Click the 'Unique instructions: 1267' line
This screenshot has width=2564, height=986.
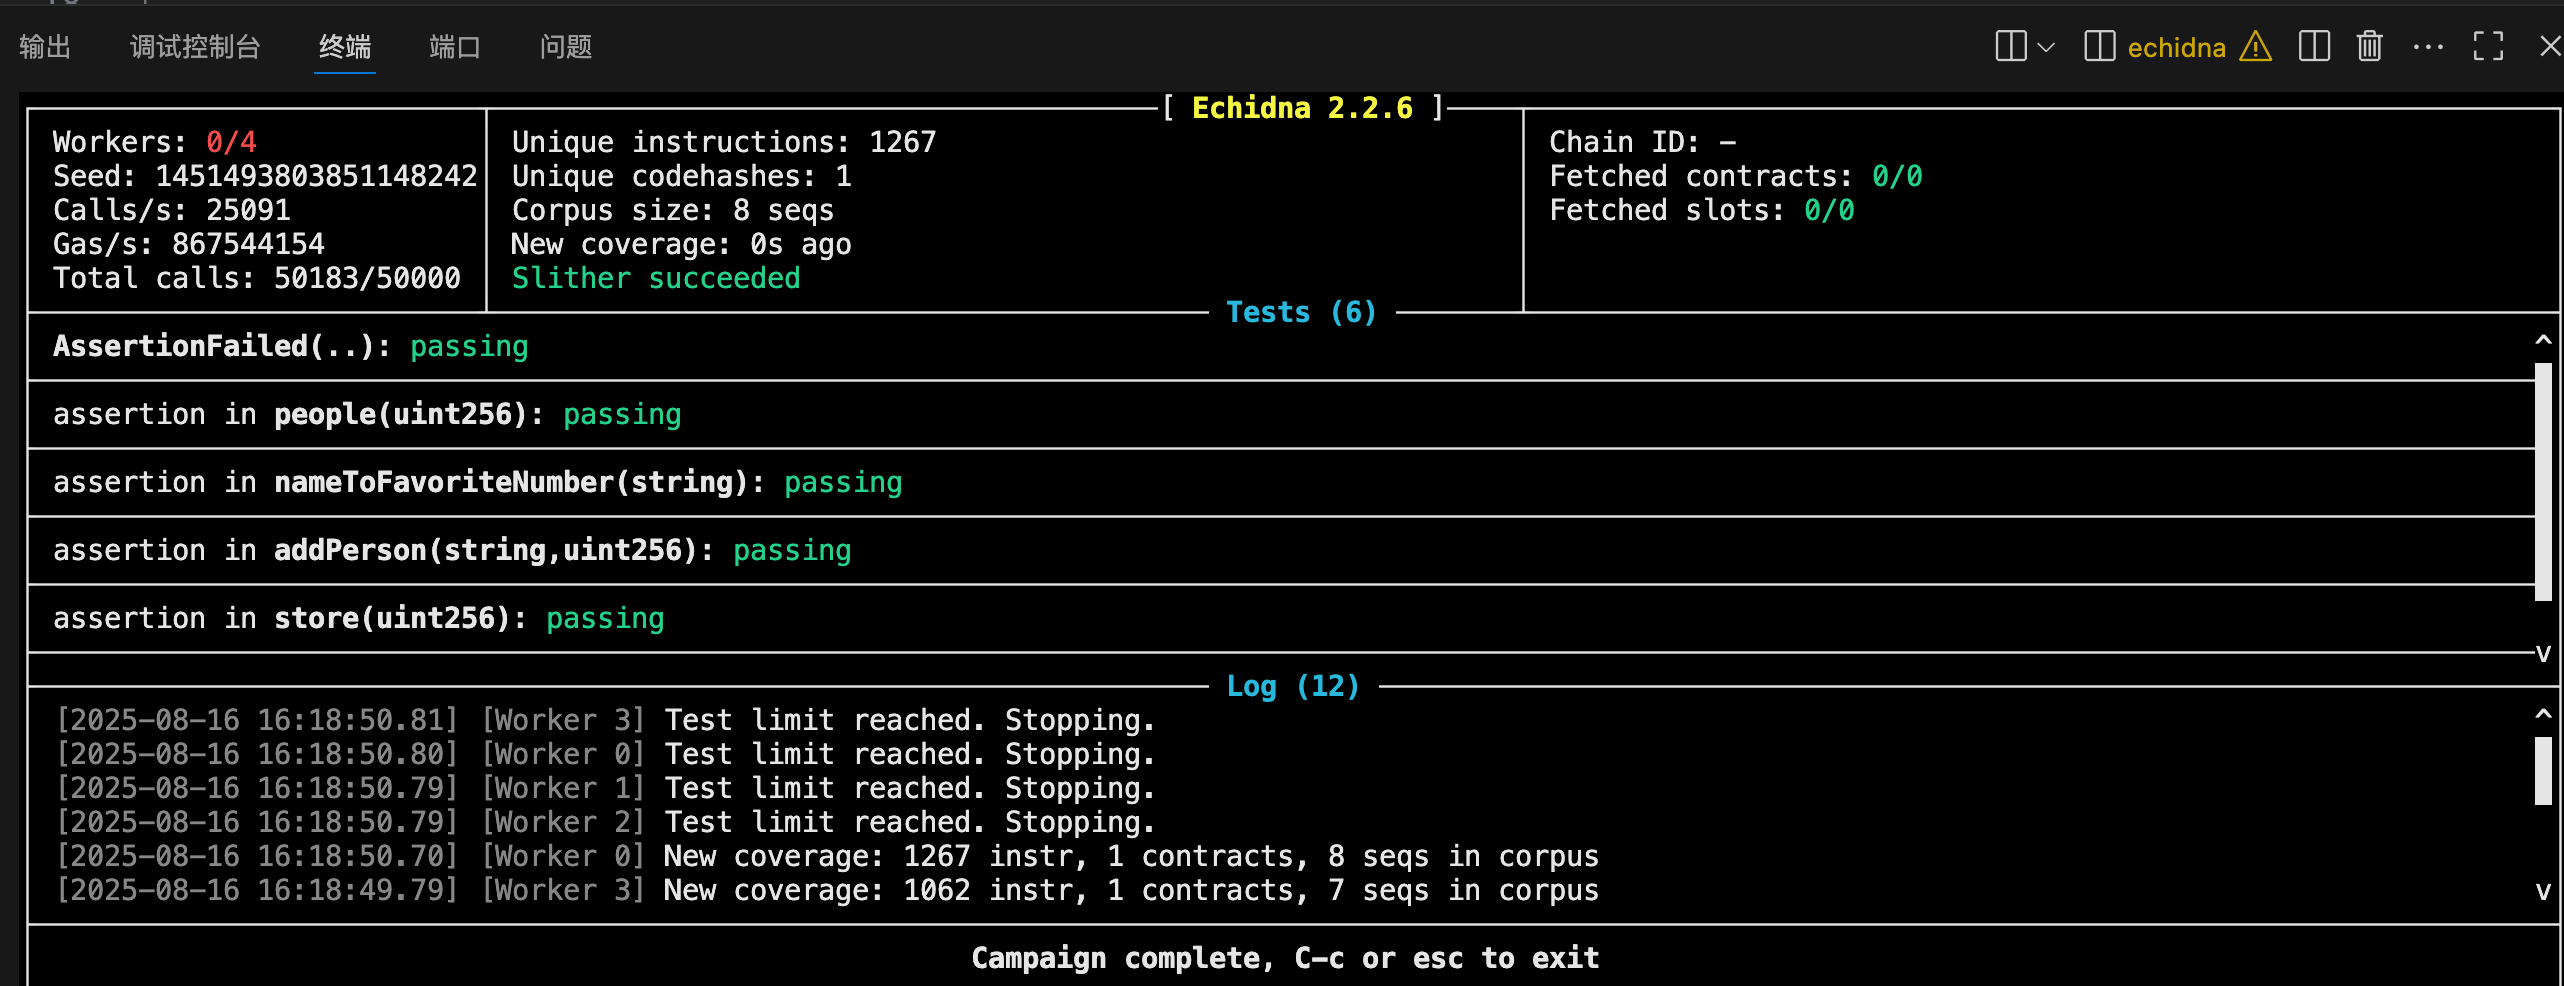tap(724, 142)
